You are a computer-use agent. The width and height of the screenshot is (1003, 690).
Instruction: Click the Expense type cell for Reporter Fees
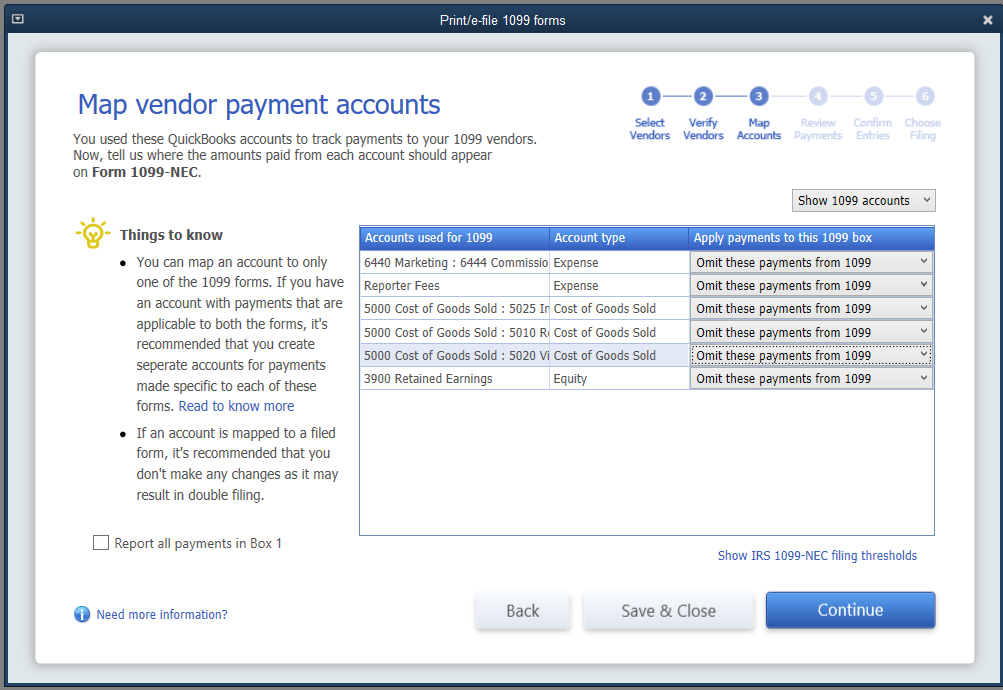(x=619, y=285)
